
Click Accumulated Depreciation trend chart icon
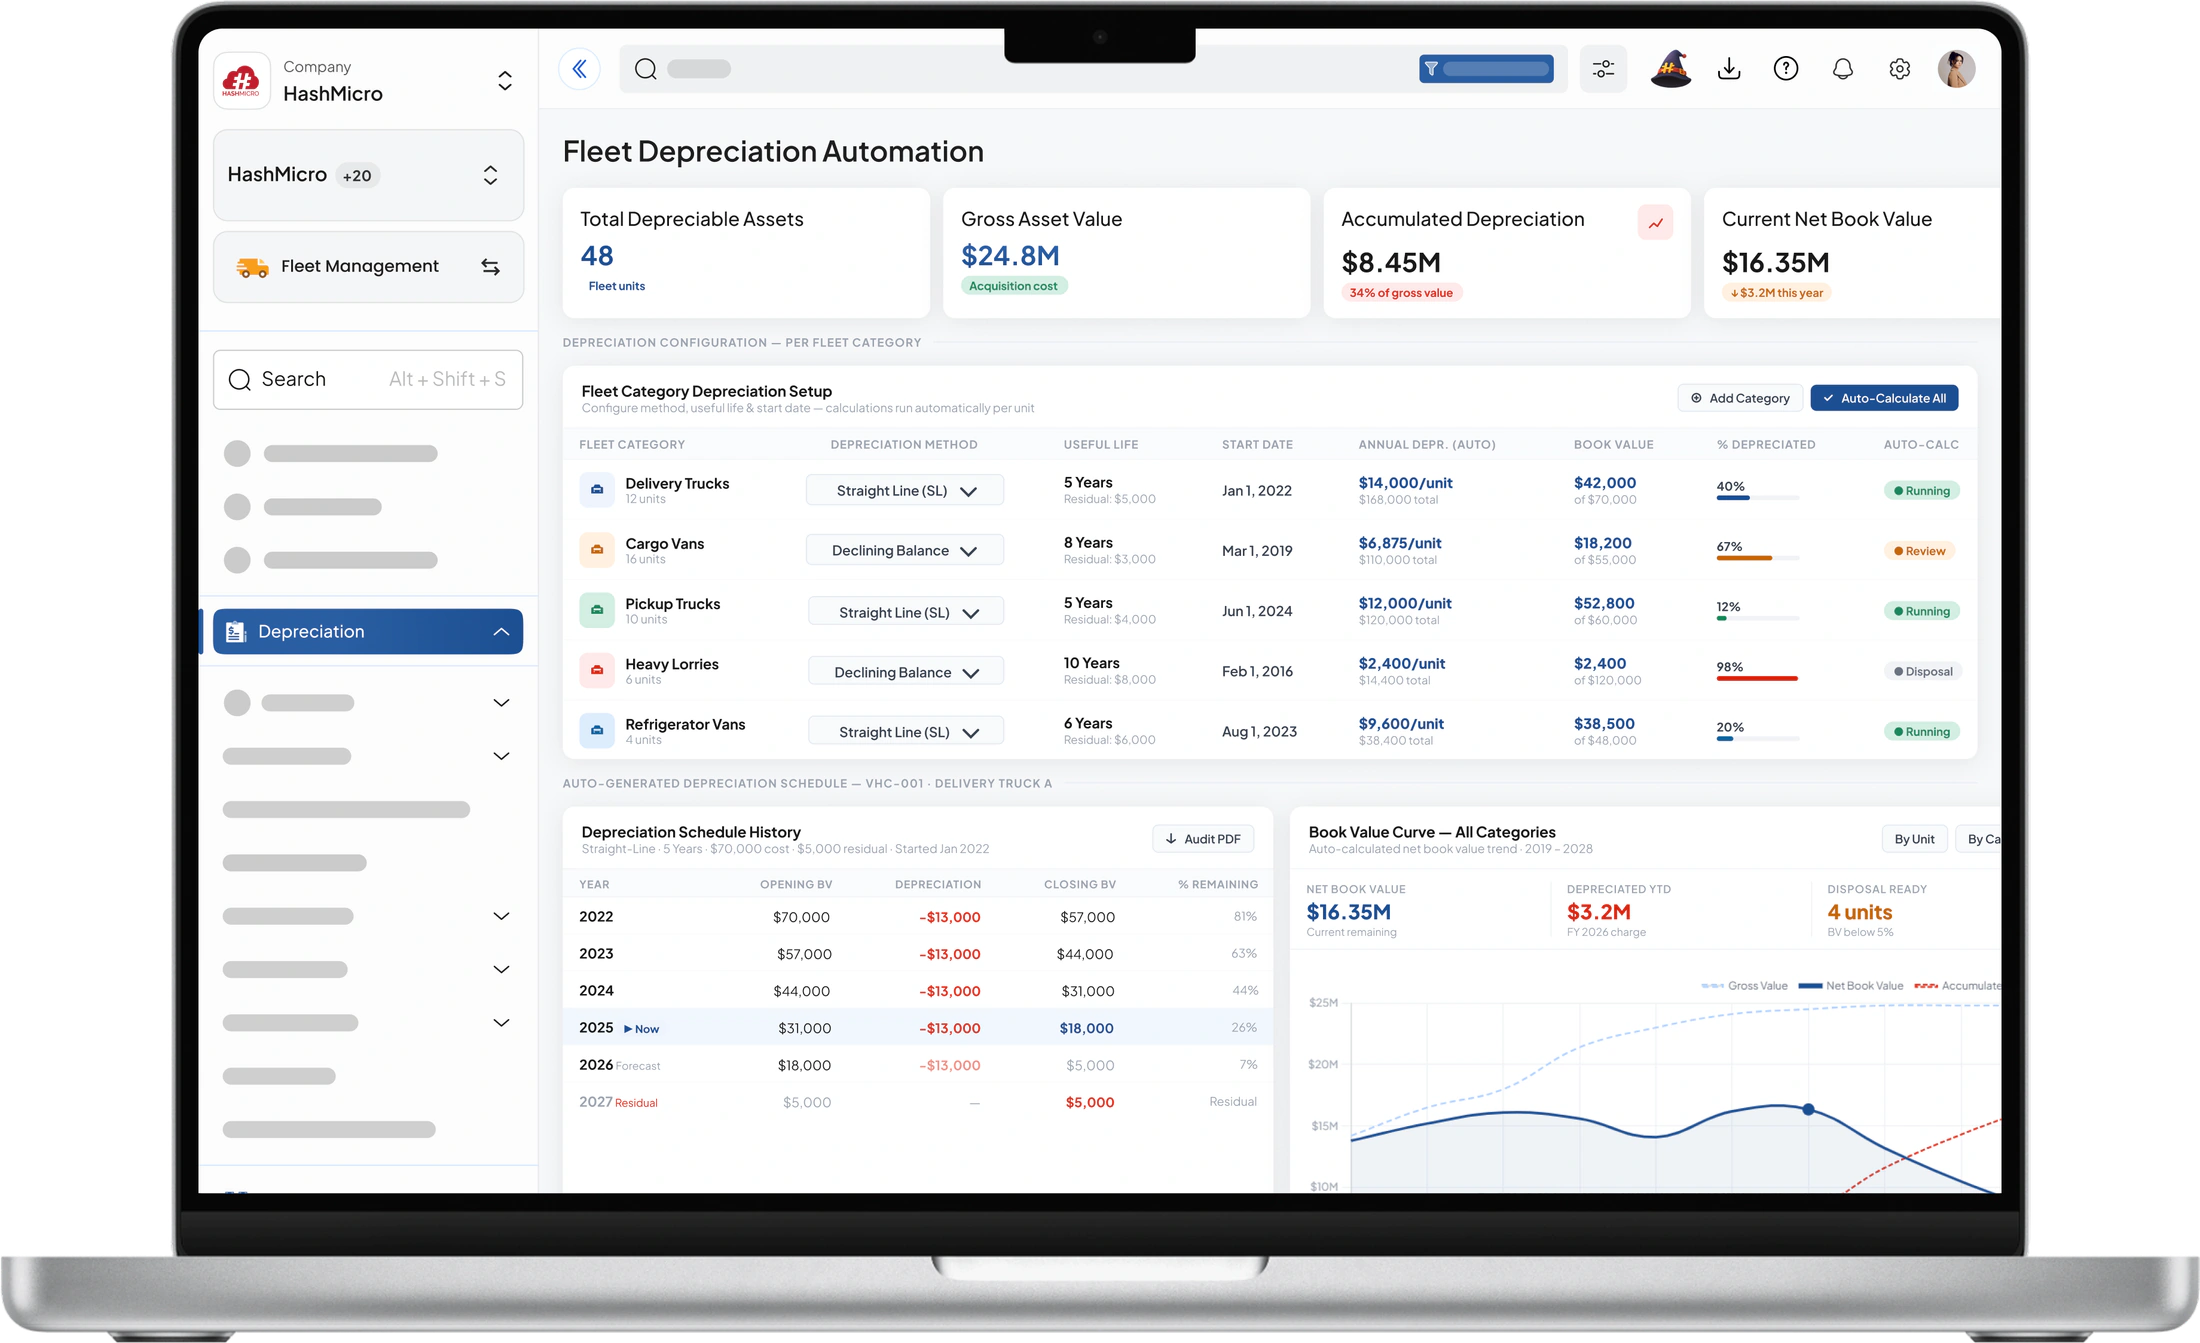(1656, 223)
